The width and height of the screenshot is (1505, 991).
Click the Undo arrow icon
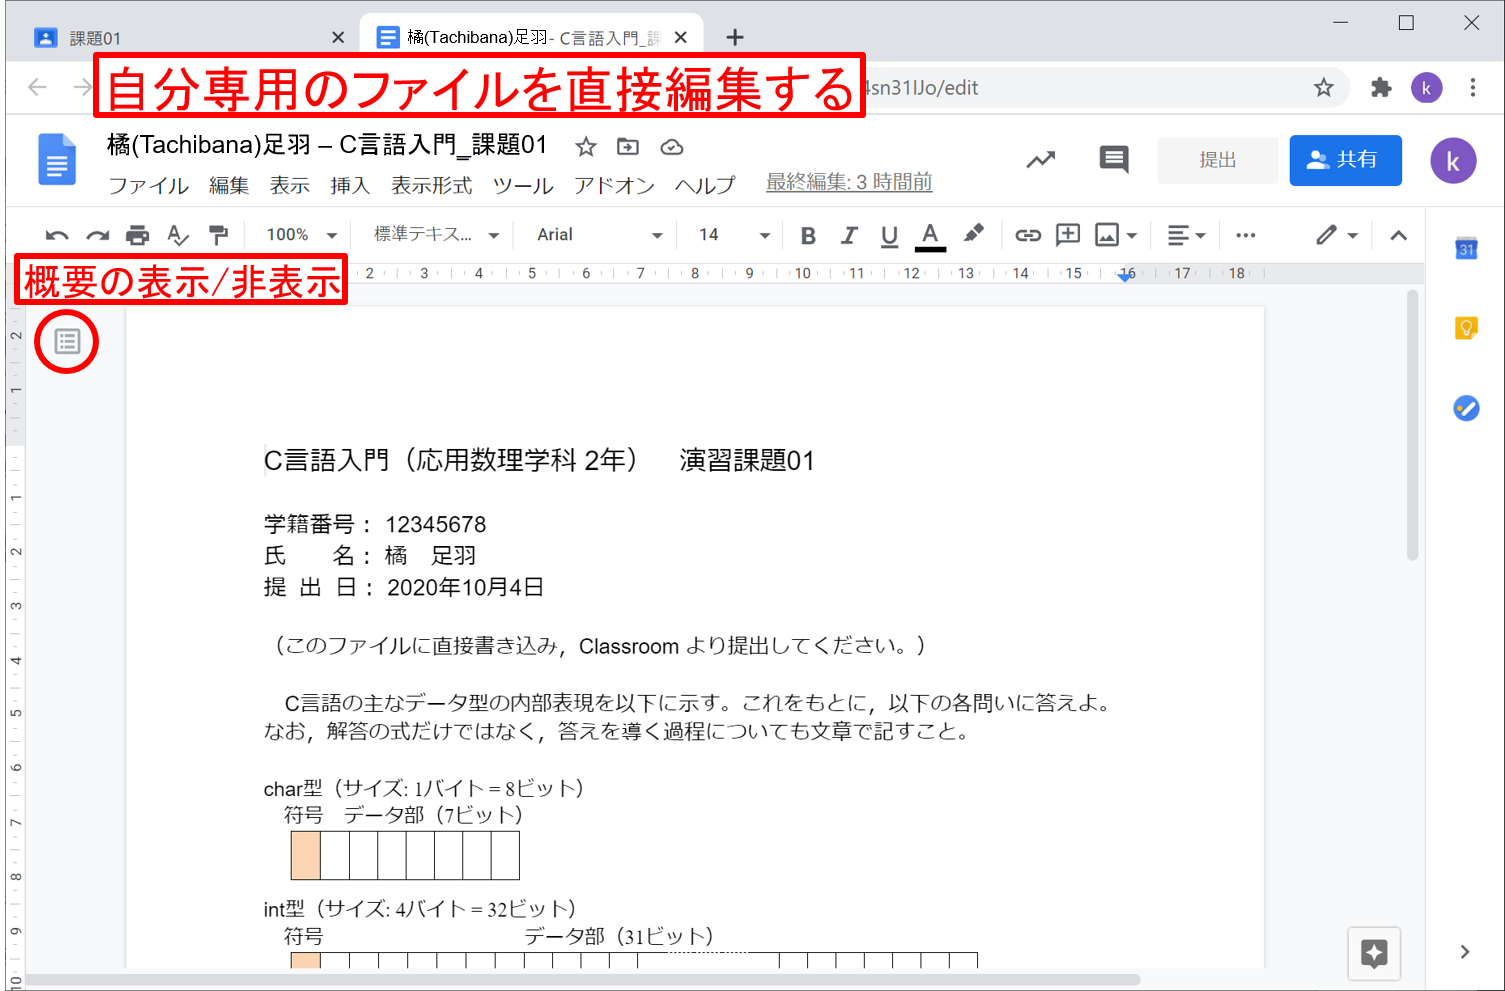[57, 236]
